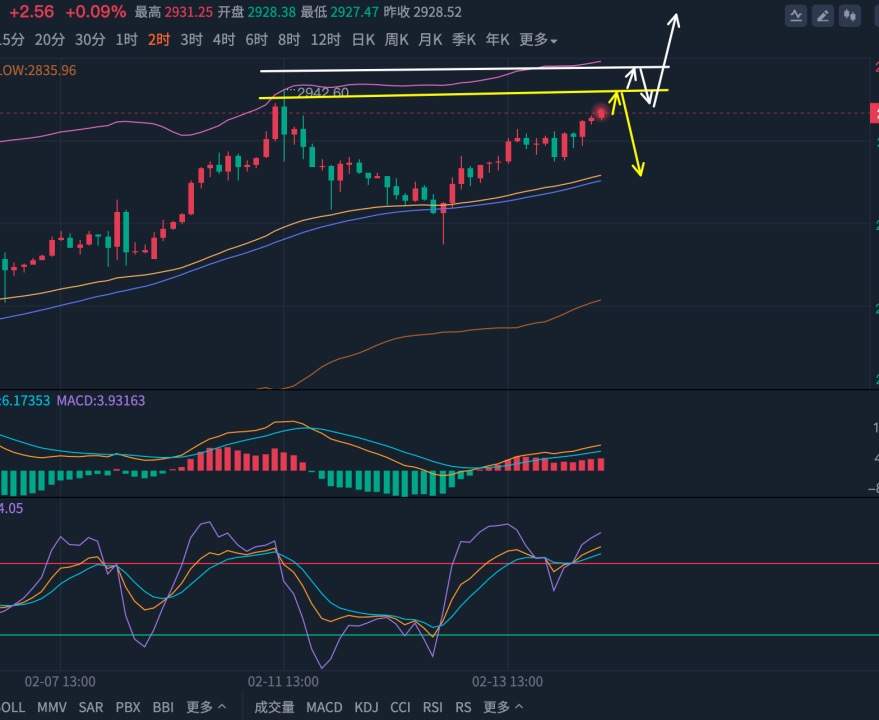Click the +2.56 price change value

[x=32, y=12]
